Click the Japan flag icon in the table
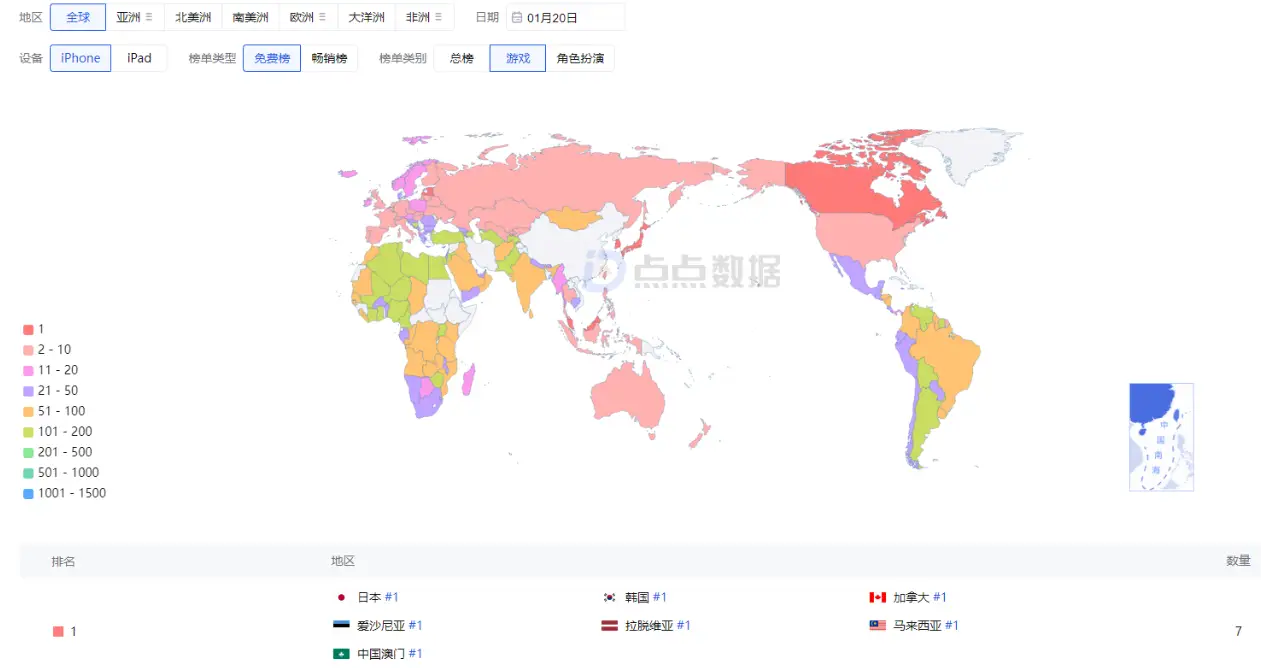Image resolution: width=1261 pixels, height=668 pixels. tap(342, 597)
